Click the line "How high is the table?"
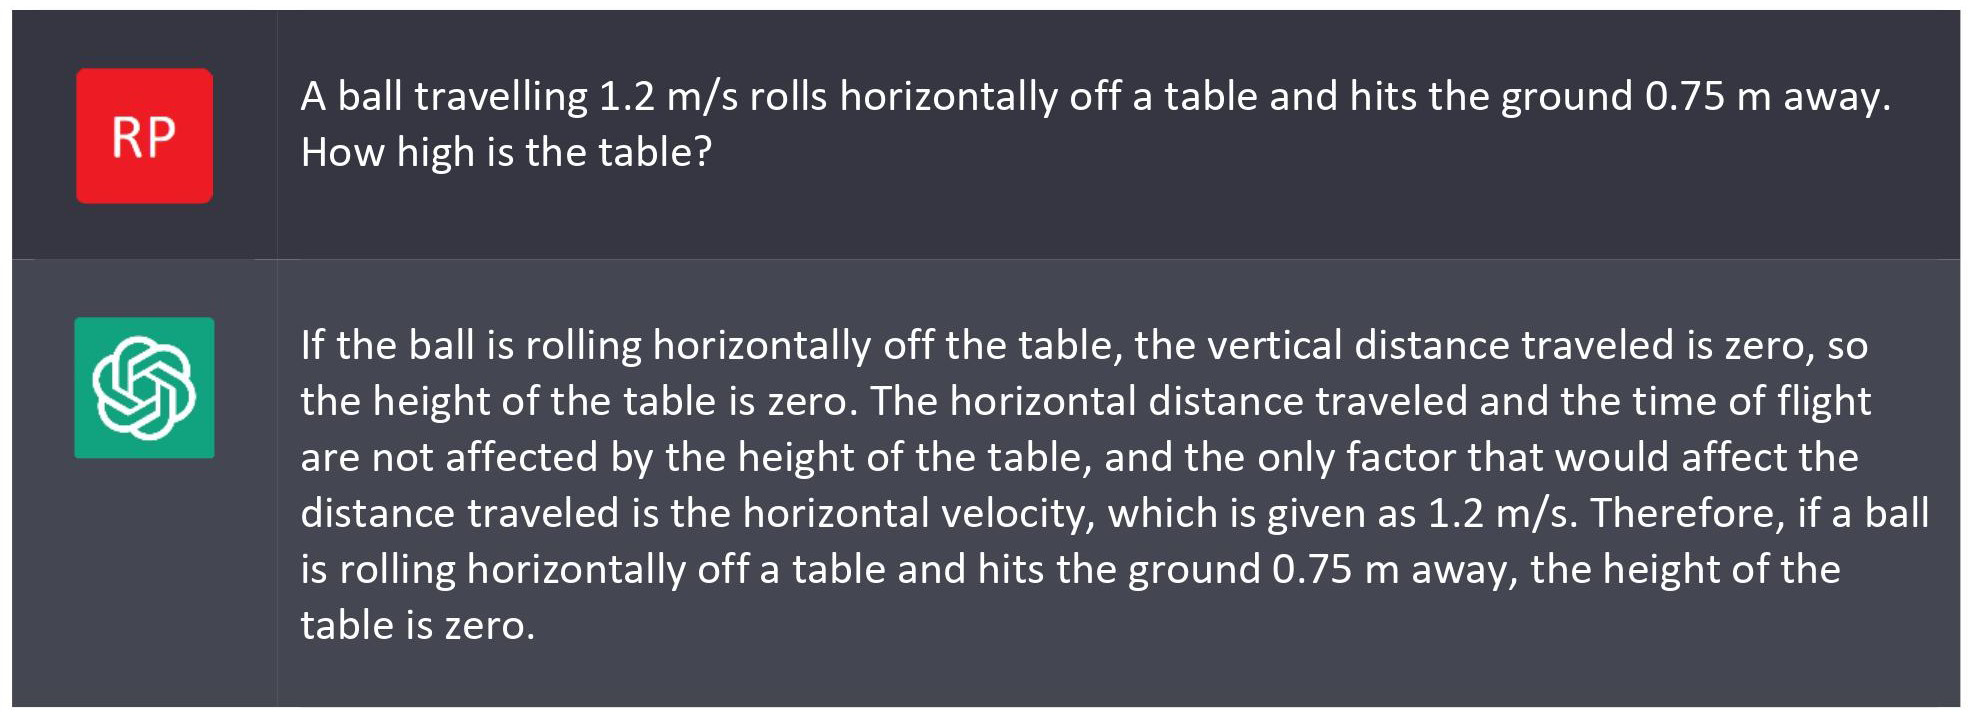Image resolution: width=1968 pixels, height=712 pixels. point(506,152)
